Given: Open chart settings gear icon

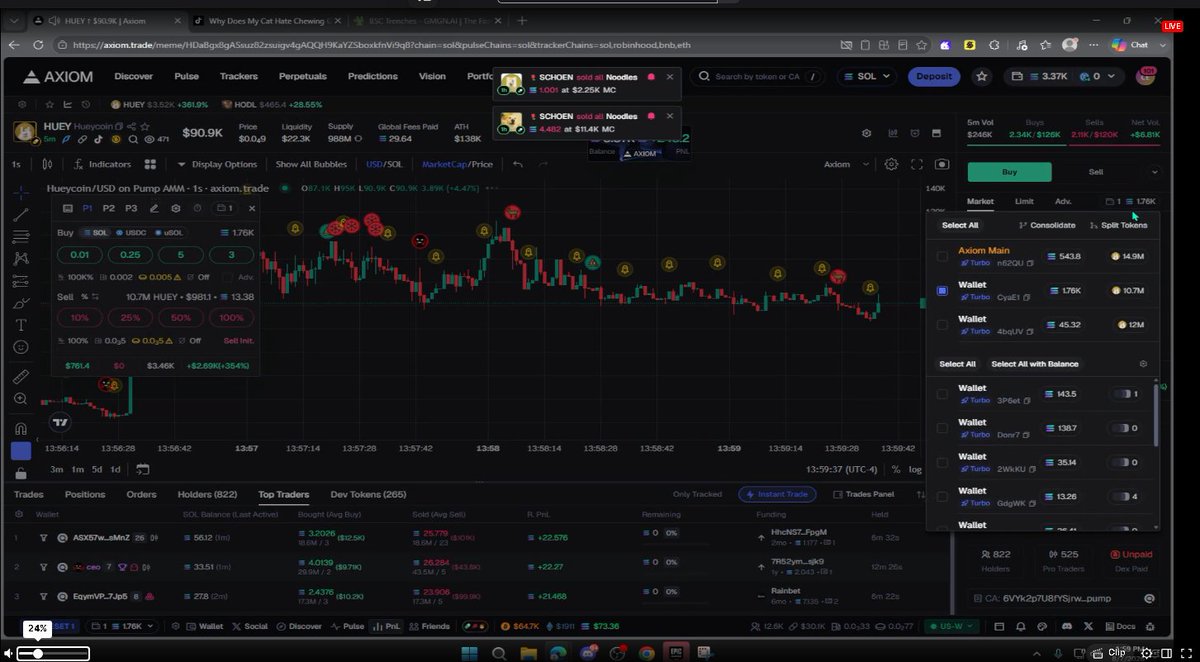Looking at the screenshot, I should tap(891, 164).
